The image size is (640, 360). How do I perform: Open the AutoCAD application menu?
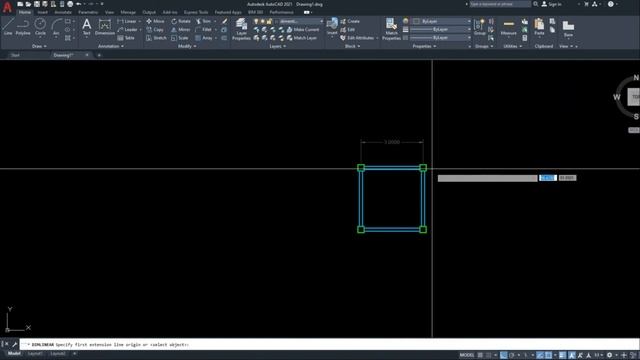(x=7, y=7)
